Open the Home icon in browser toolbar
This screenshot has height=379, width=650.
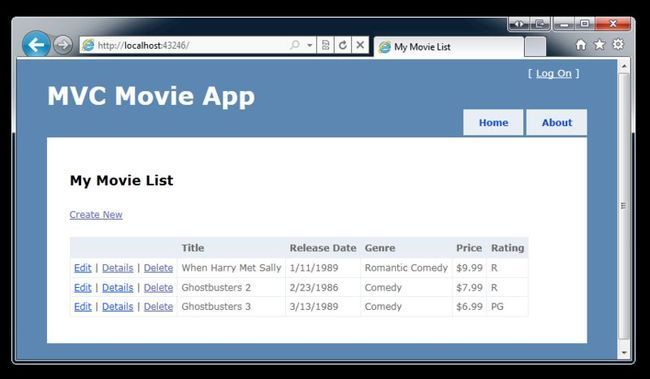tap(581, 45)
